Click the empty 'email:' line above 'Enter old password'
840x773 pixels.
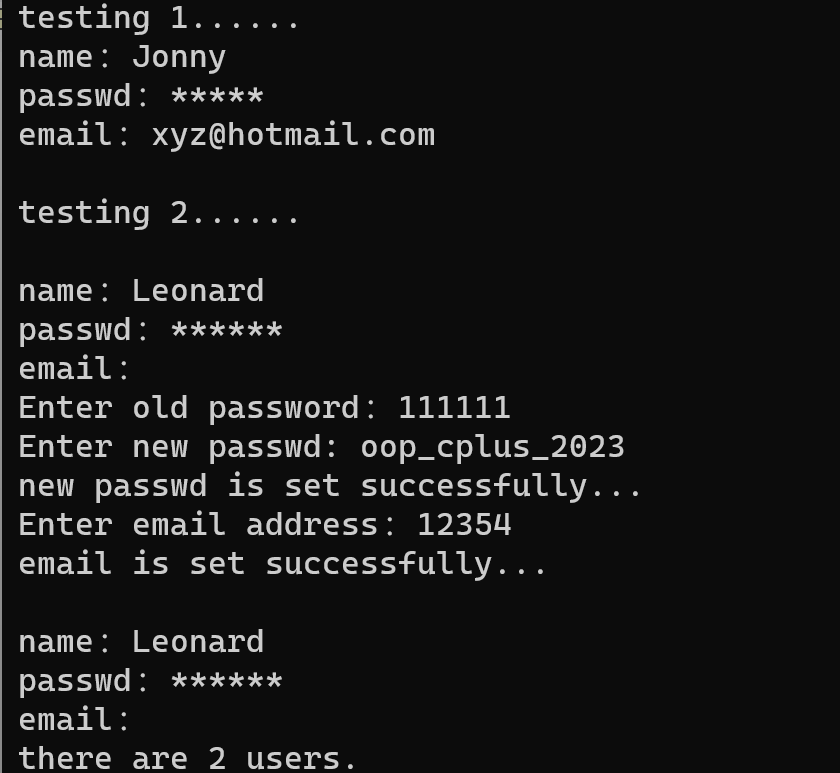[75, 369]
